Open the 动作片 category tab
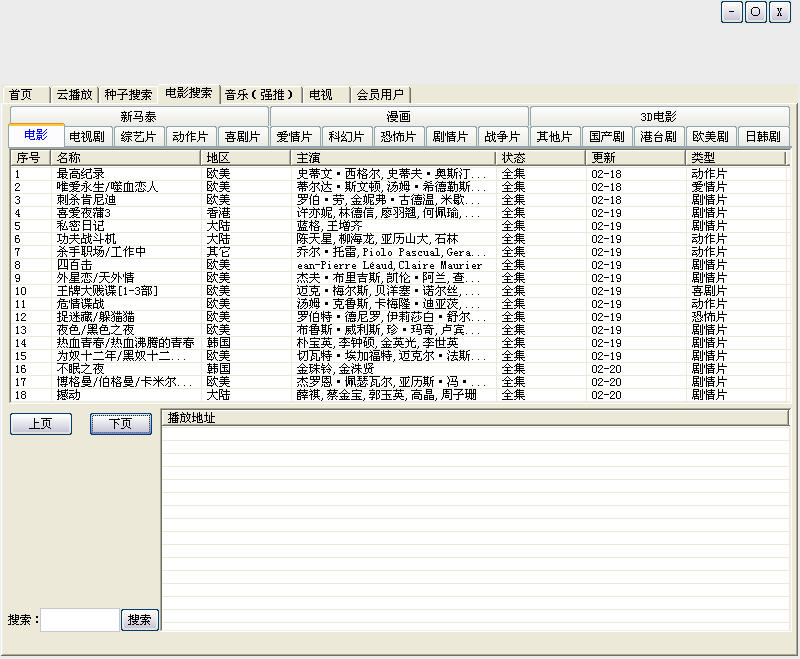The height and width of the screenshot is (659, 800). coord(191,137)
